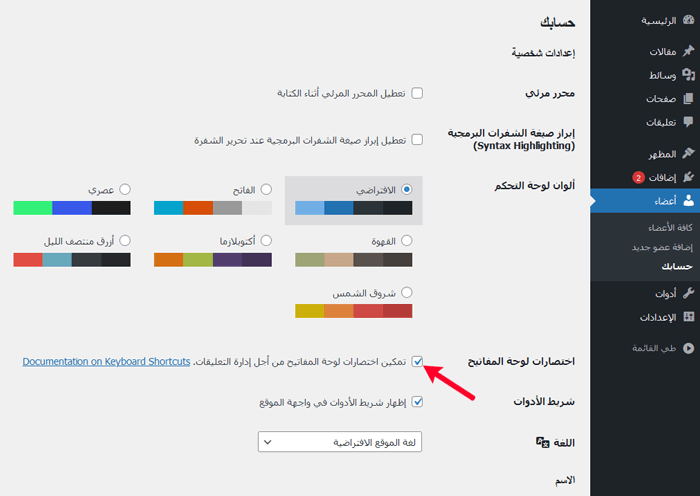Viewport: 700px width, 496px height.
Task: Go to حسابك submenu link
Action: tap(677, 267)
